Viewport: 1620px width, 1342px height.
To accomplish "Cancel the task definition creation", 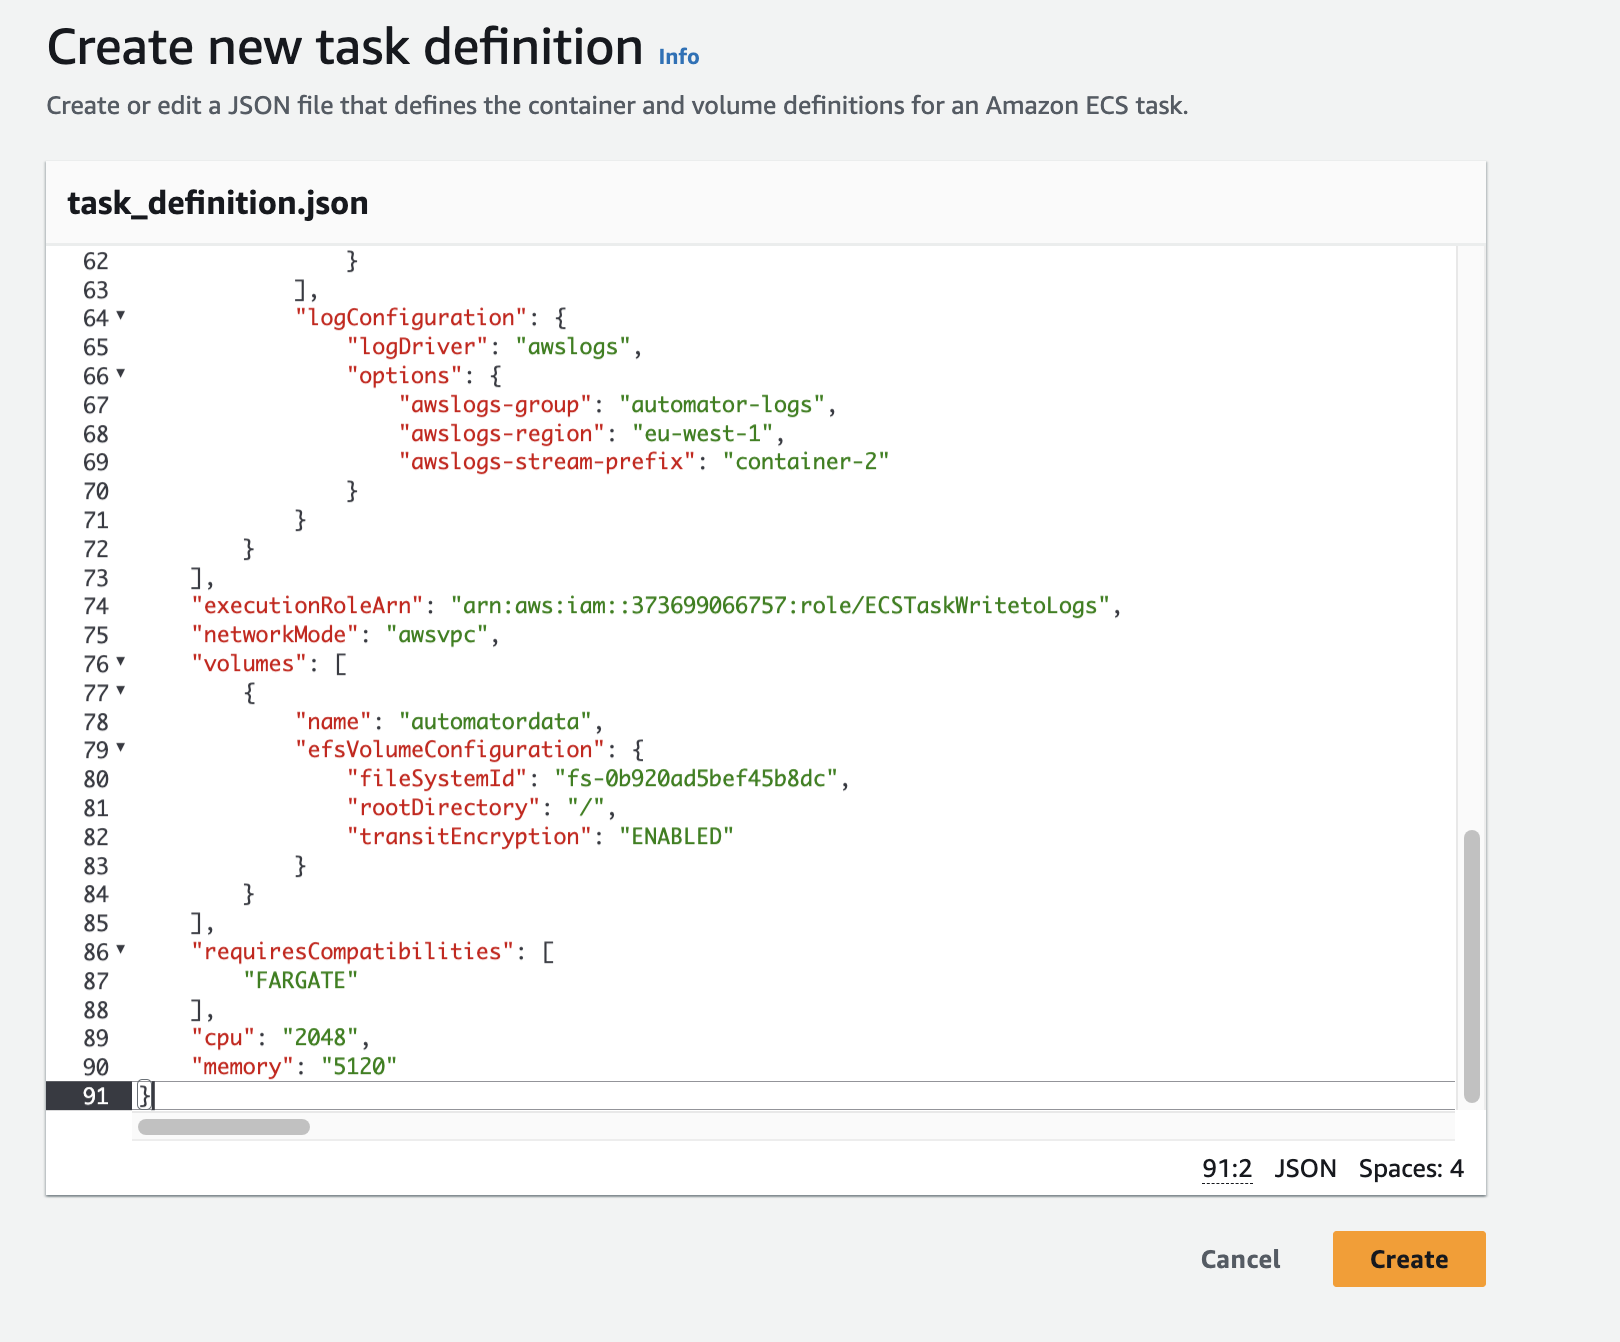I will tap(1240, 1259).
